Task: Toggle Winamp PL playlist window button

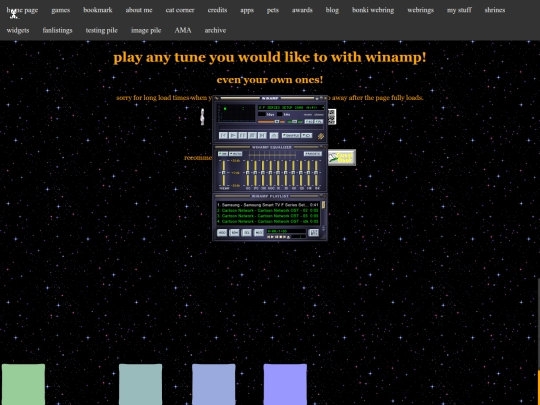Action: coord(319,122)
